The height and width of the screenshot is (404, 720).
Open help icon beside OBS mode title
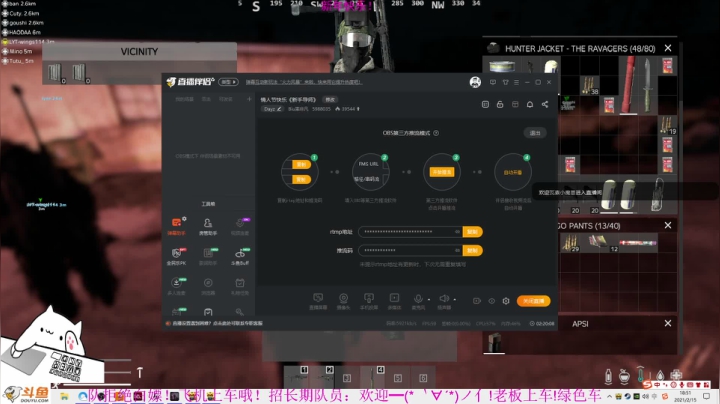pyautogui.click(x=436, y=133)
